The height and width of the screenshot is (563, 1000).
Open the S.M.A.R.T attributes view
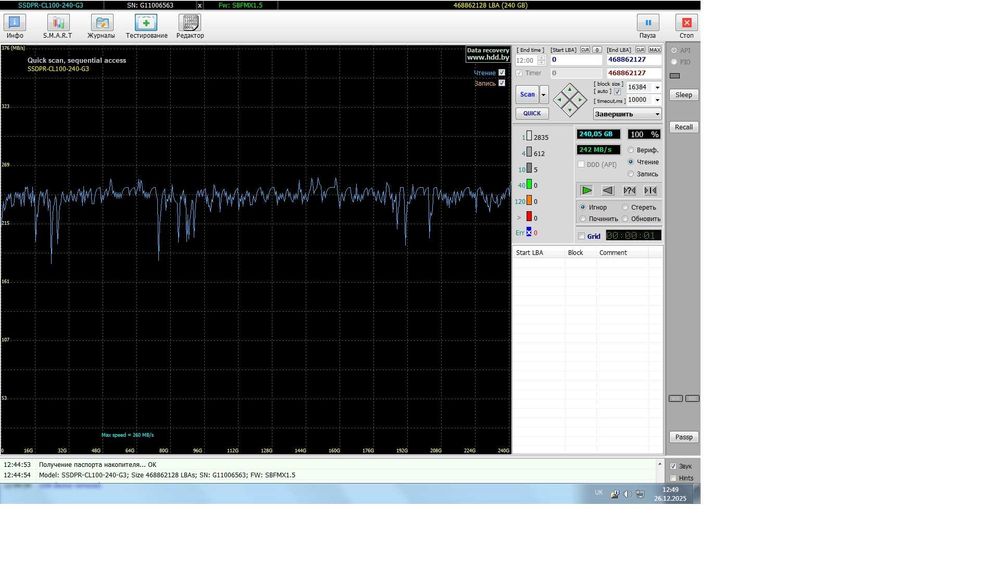57,27
